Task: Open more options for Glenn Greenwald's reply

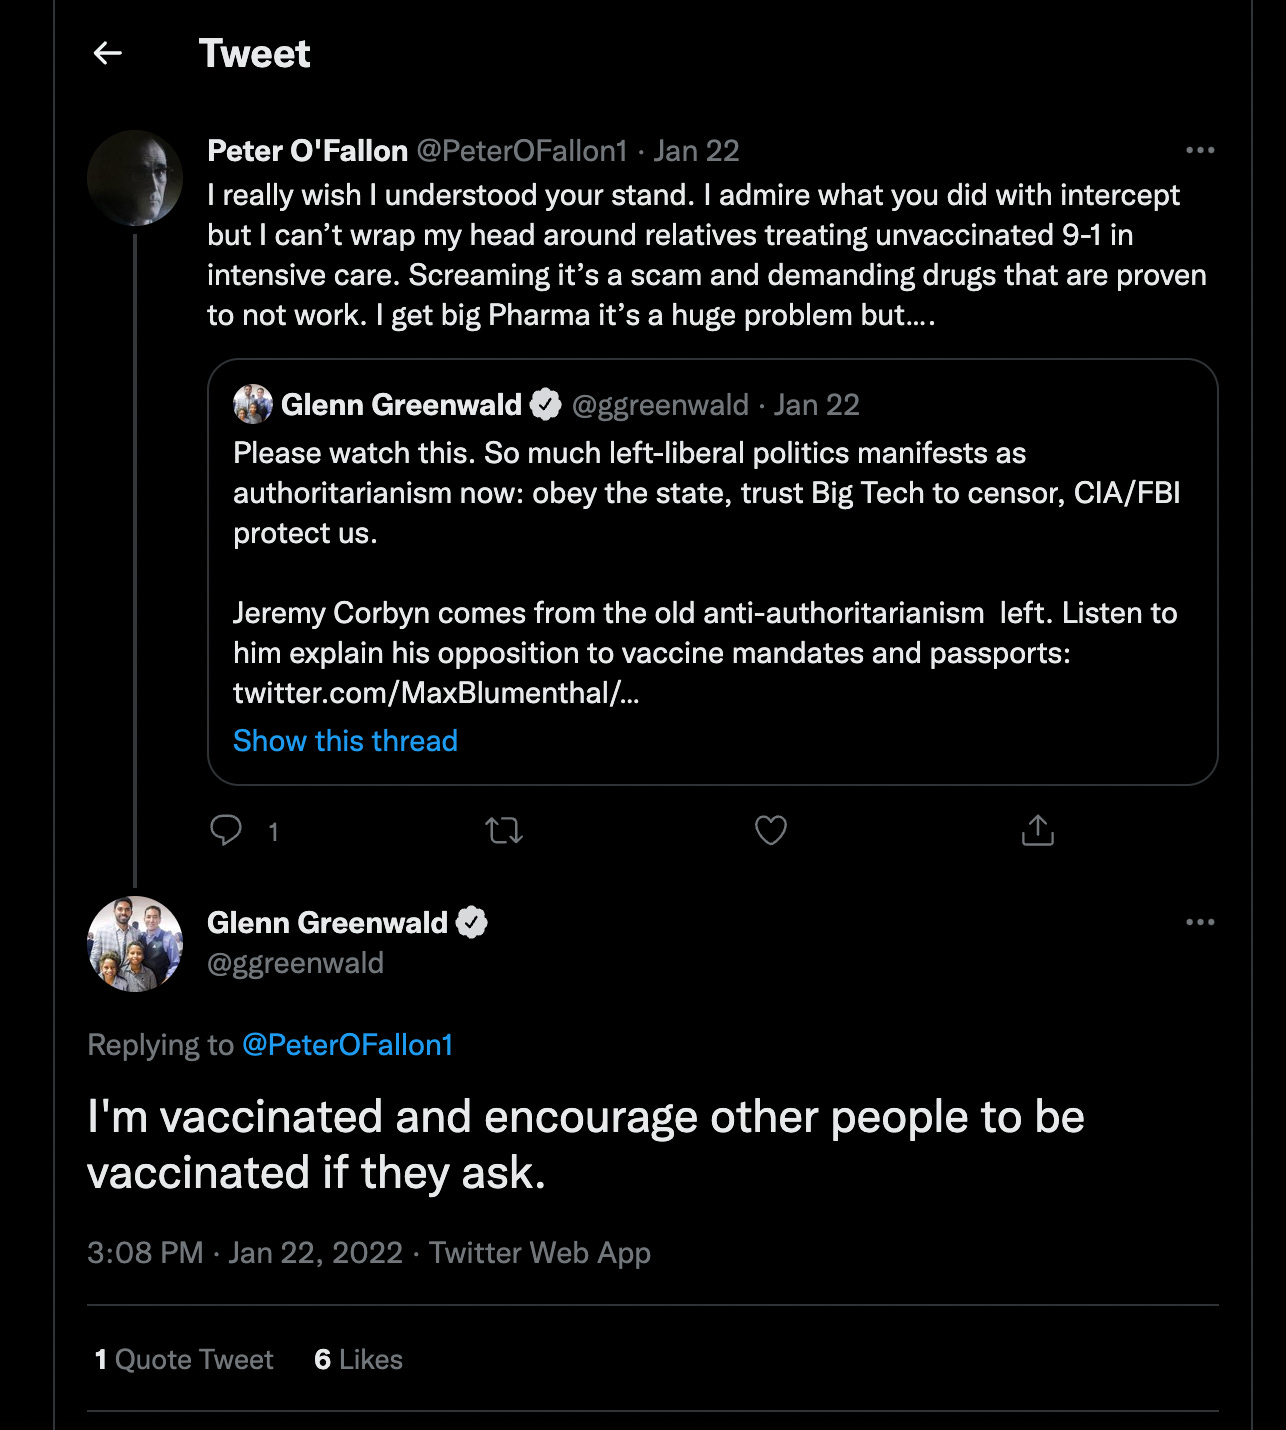Action: (x=1199, y=922)
